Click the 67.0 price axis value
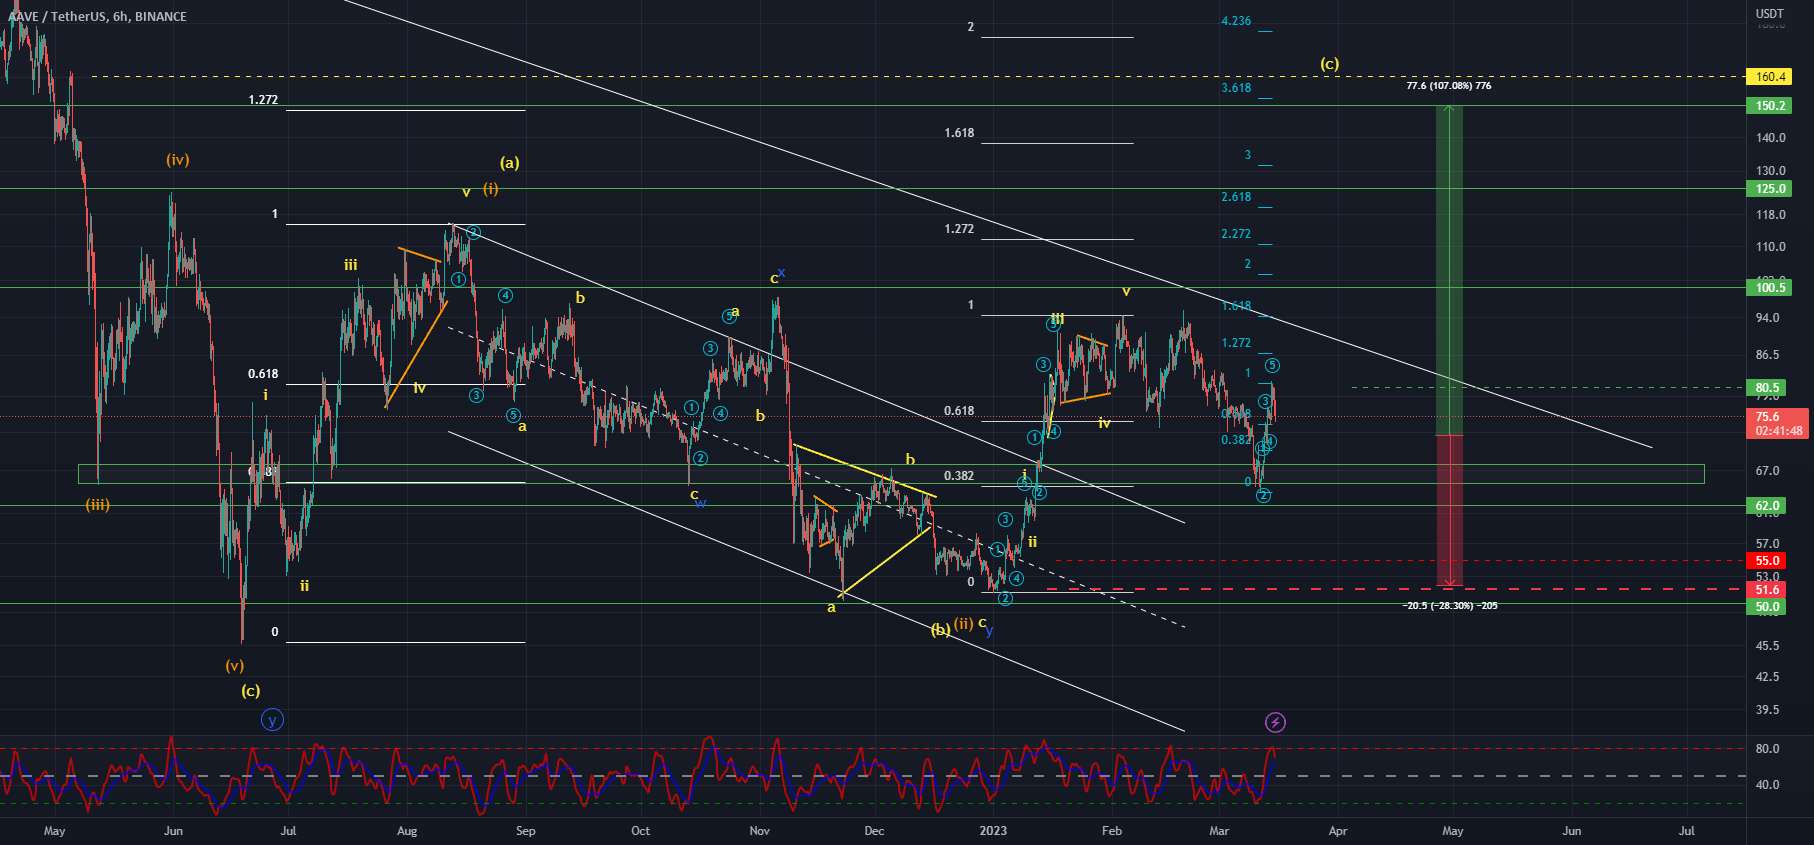The height and width of the screenshot is (845, 1814). (x=1768, y=471)
